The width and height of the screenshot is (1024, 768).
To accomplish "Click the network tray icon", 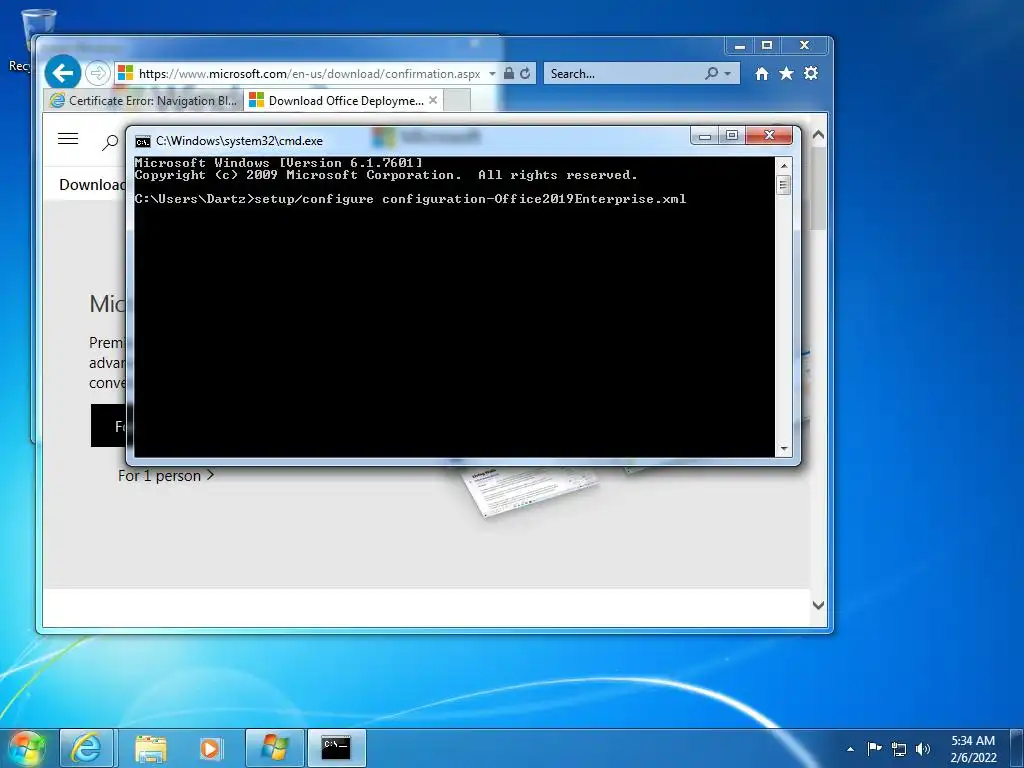I will pos(899,749).
